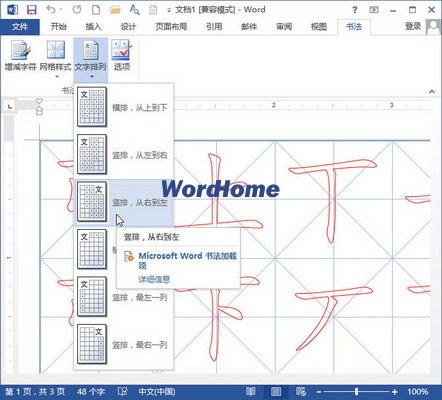Image resolution: width=442 pixels, height=400 pixels.
Task: Switch to Print Layout view
Action: point(276,392)
